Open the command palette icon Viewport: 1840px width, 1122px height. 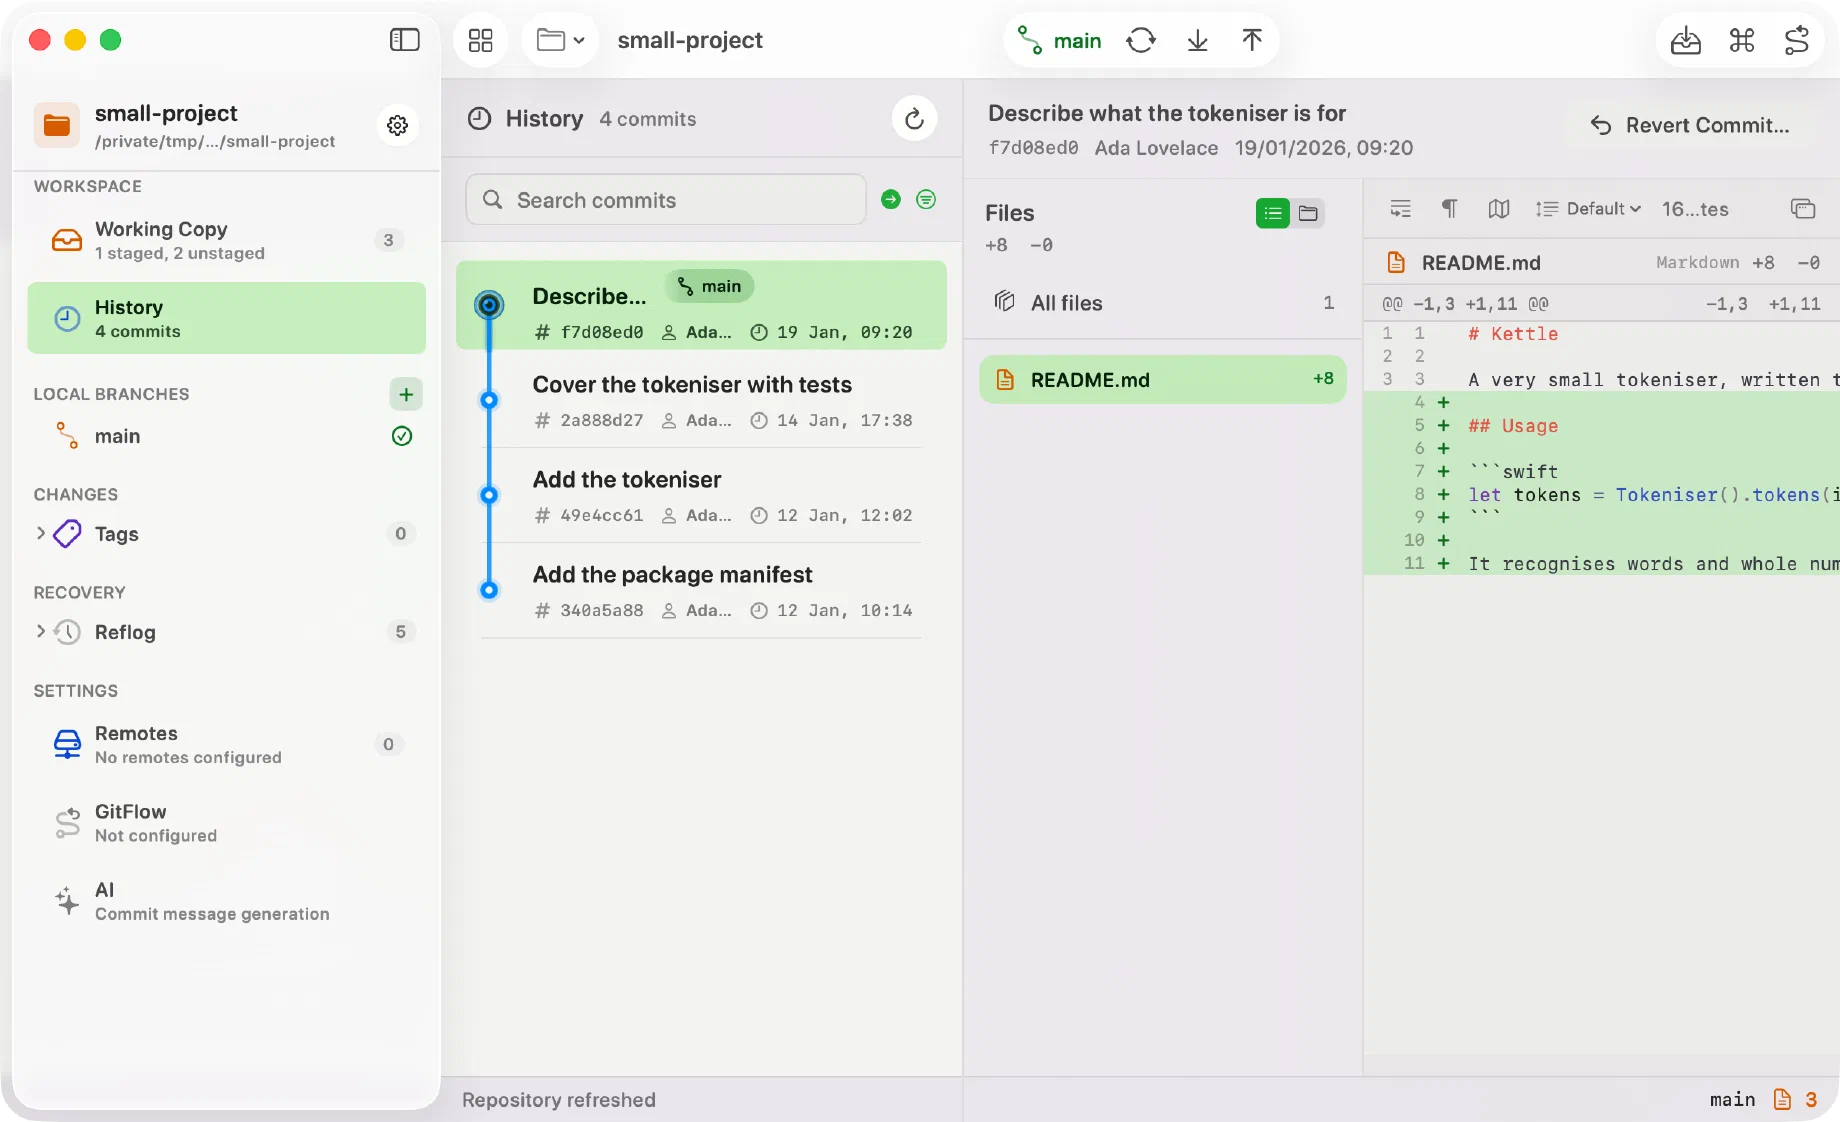coord(1742,40)
